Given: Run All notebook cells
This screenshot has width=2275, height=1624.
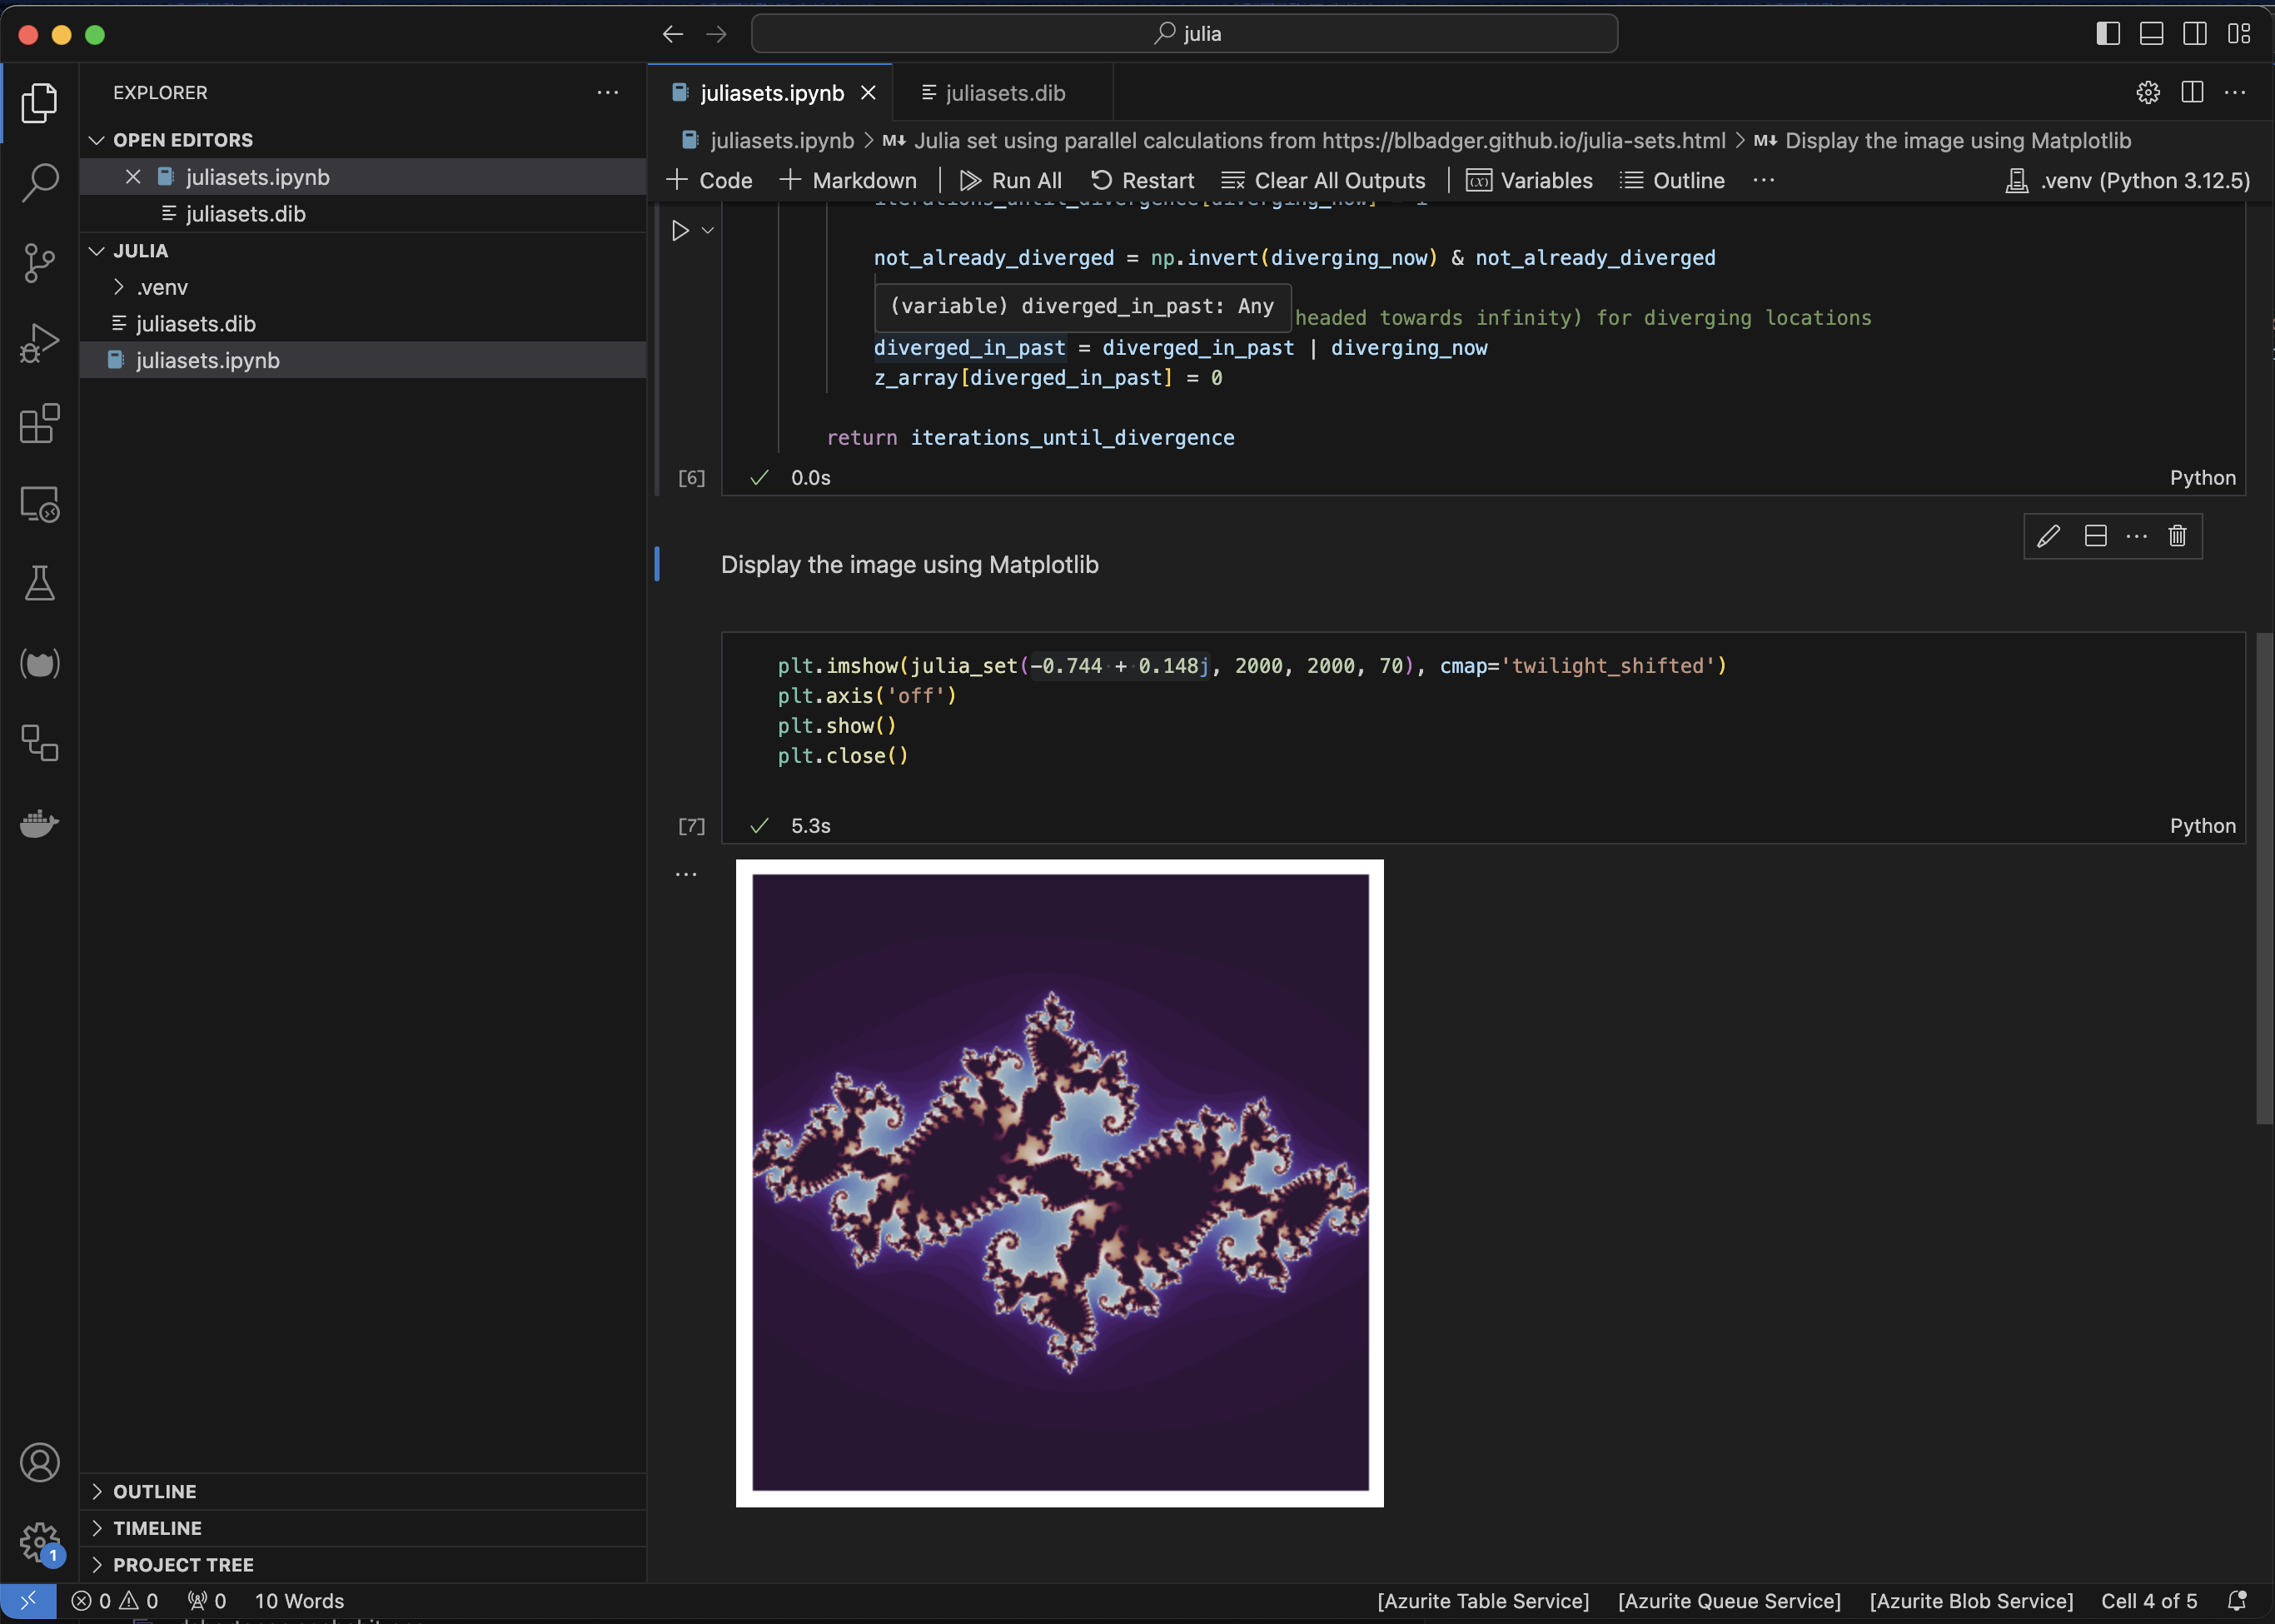Looking at the screenshot, I should (x=1012, y=180).
